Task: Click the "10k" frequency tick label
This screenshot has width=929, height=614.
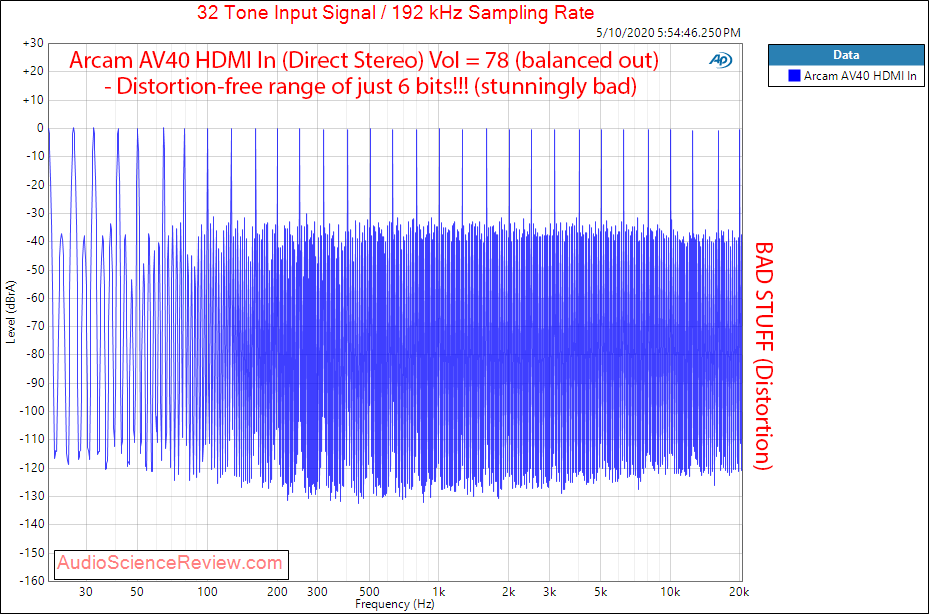Action: [x=670, y=591]
